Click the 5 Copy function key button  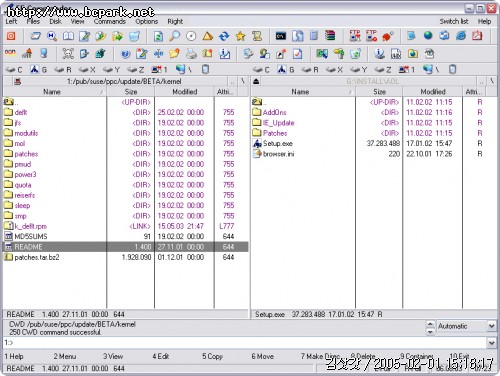point(212,356)
